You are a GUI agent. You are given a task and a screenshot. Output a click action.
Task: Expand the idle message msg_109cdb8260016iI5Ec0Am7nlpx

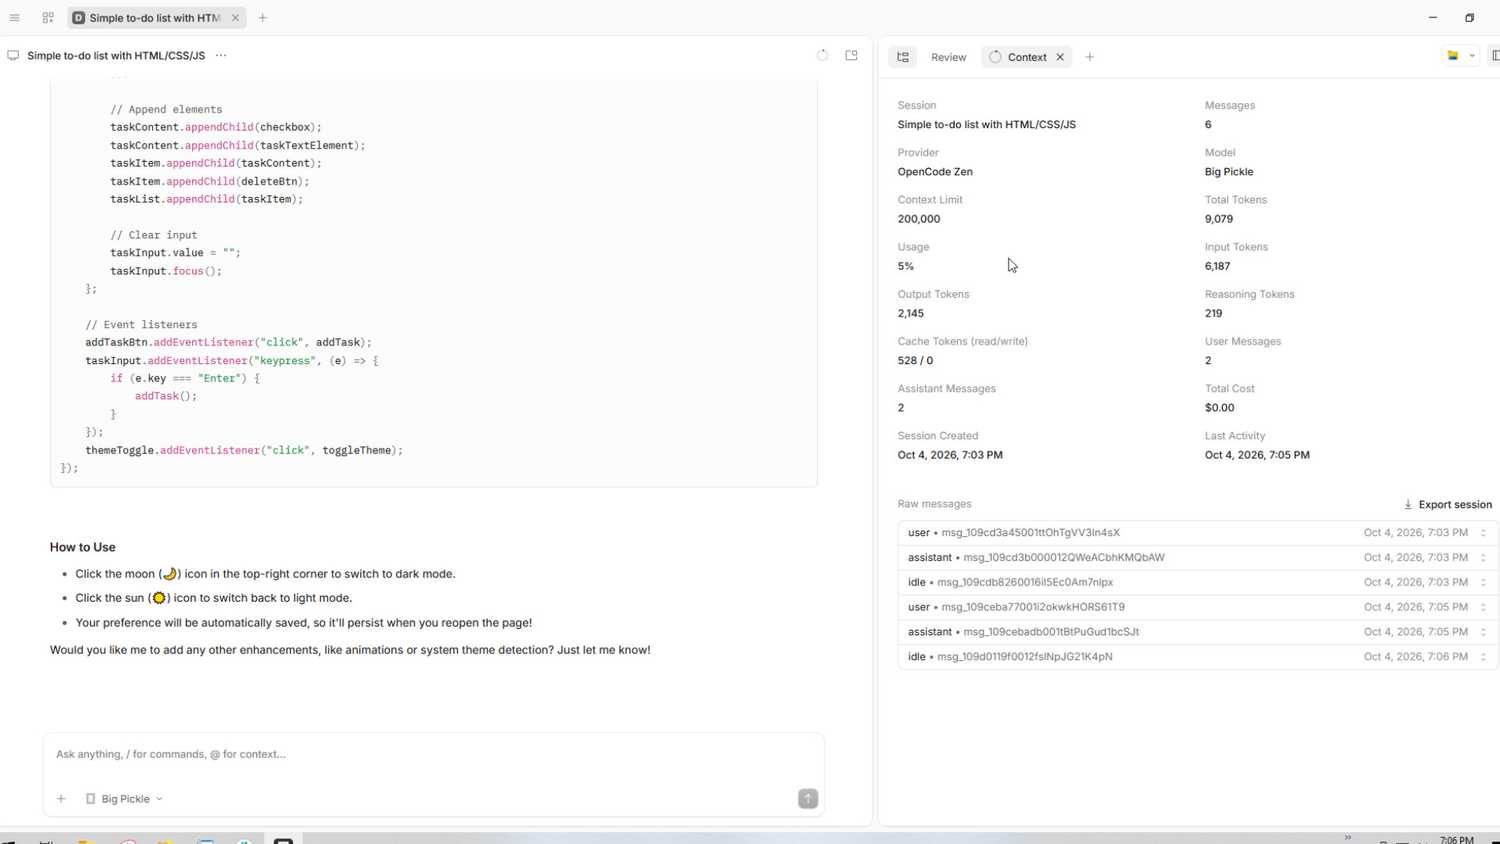click(1198, 582)
